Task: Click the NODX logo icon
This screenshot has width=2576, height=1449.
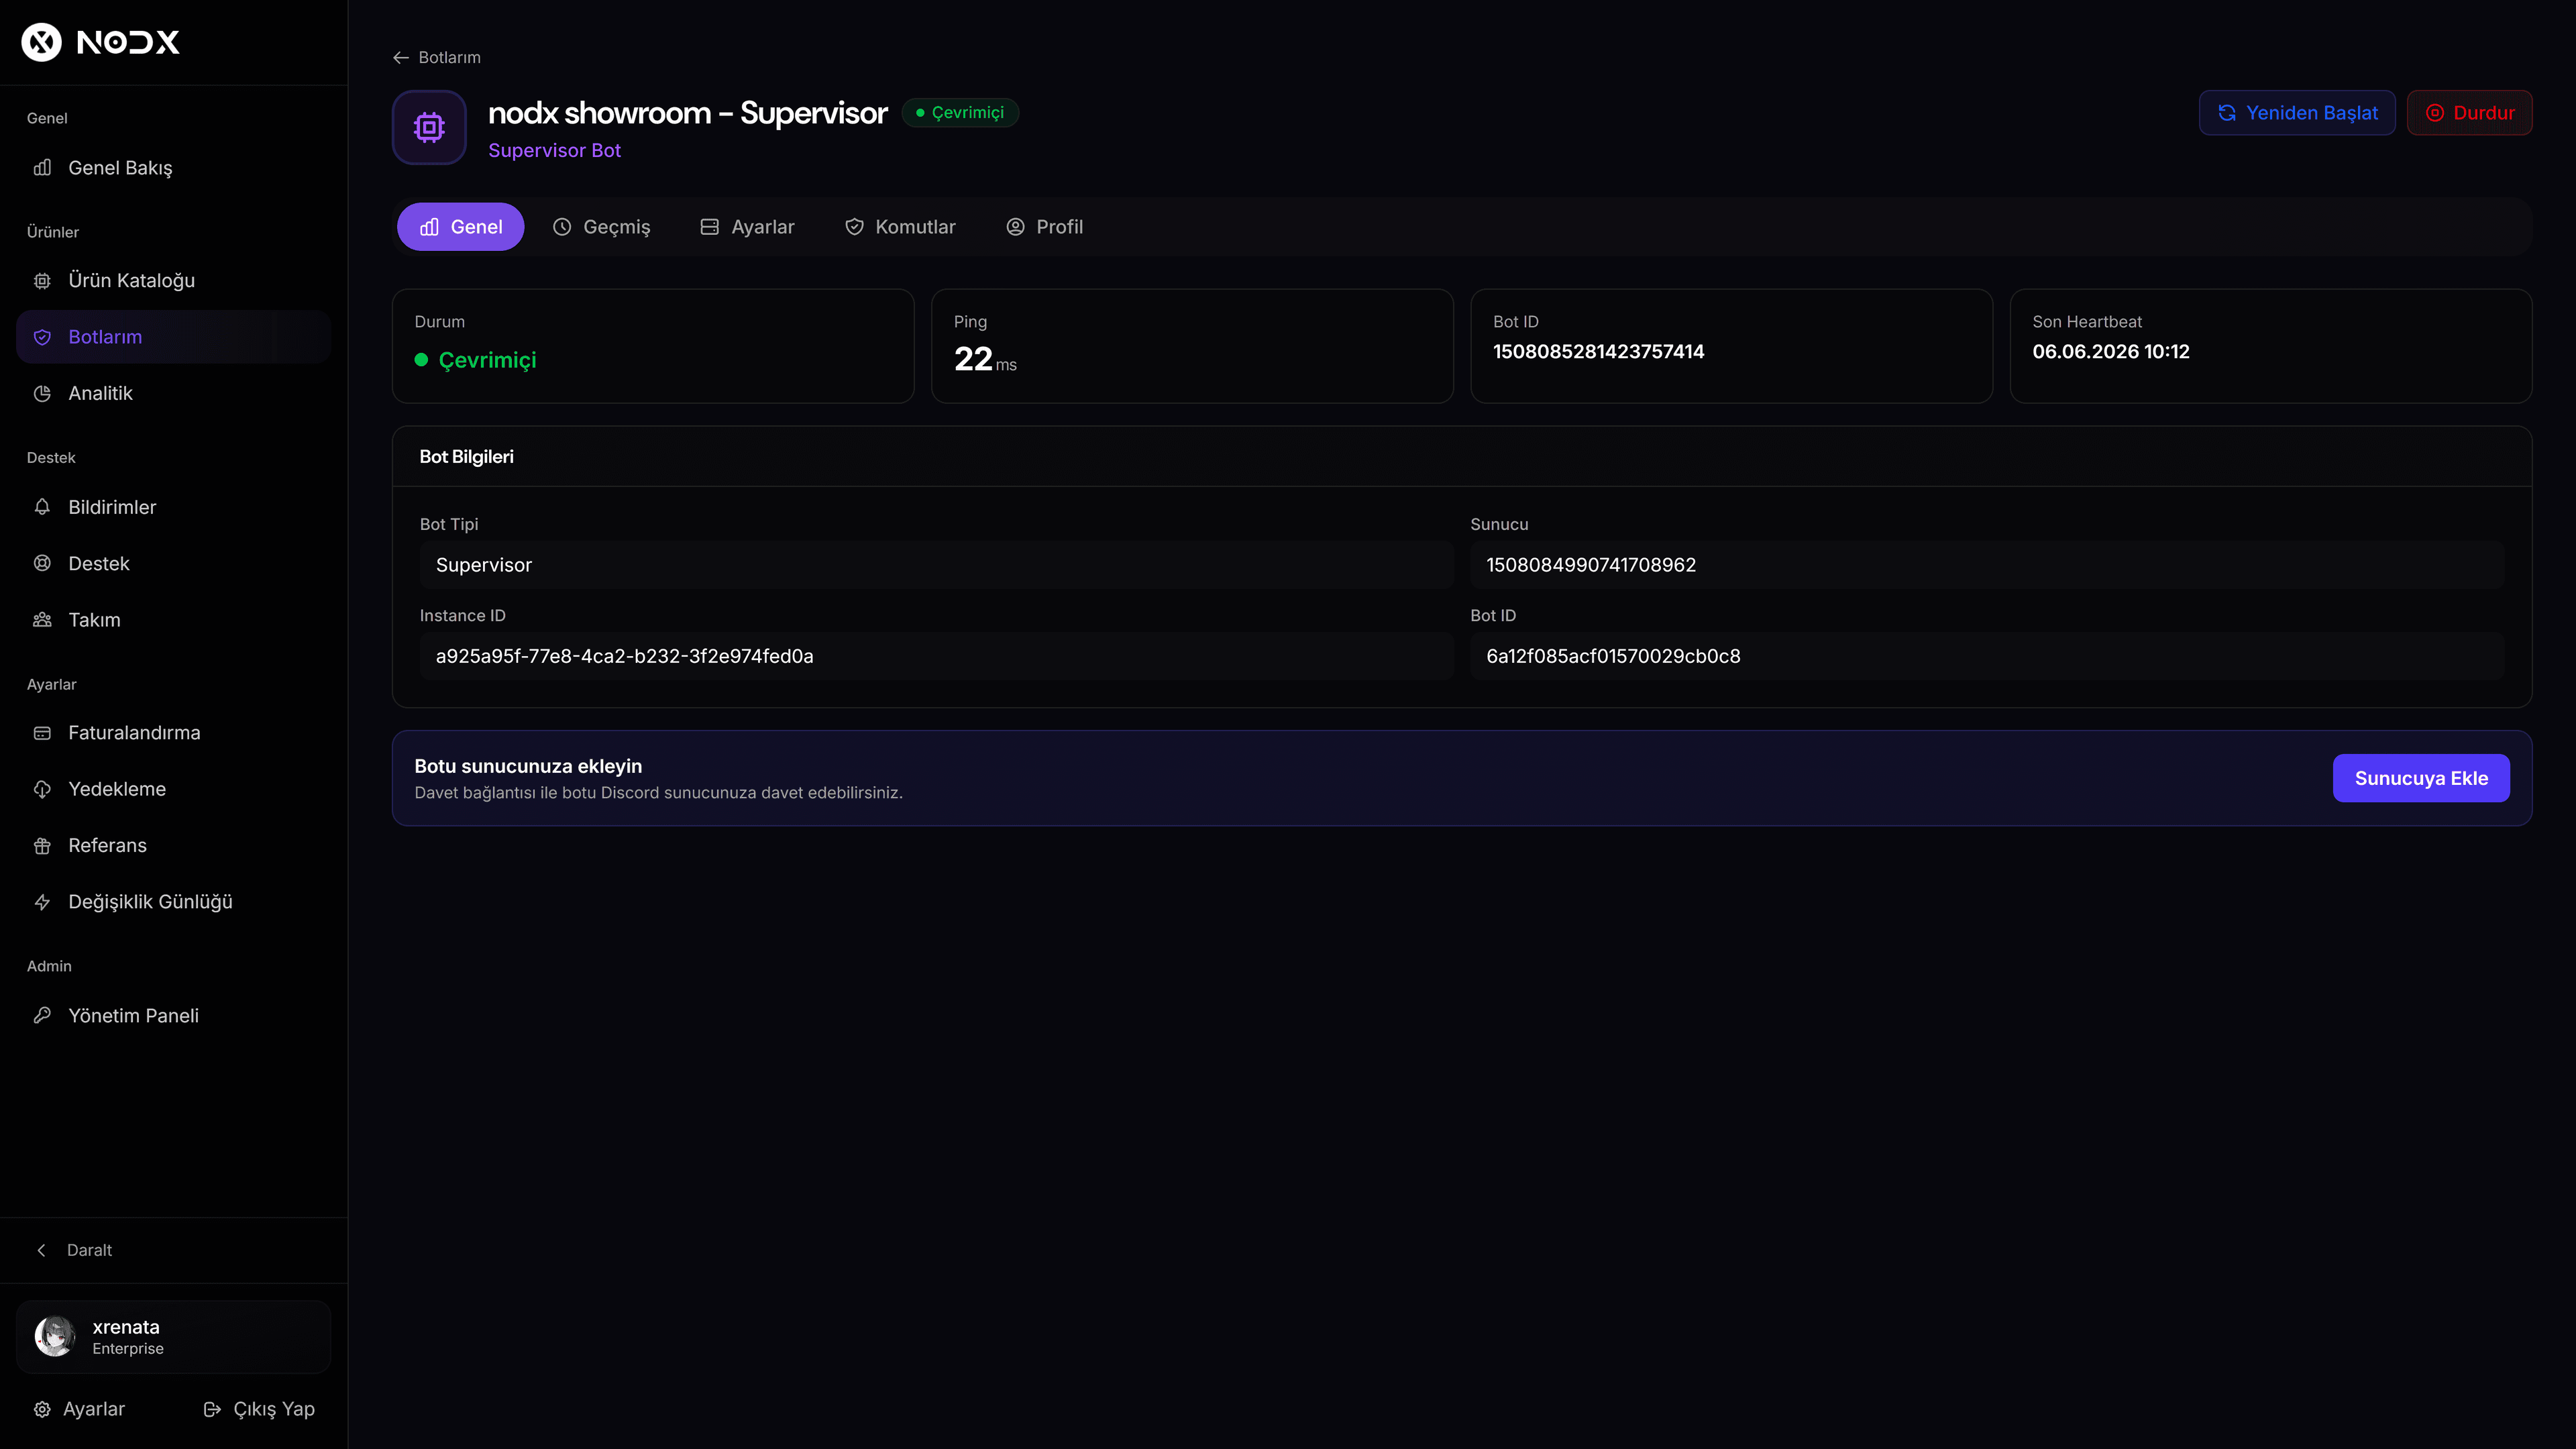Action: [42, 42]
